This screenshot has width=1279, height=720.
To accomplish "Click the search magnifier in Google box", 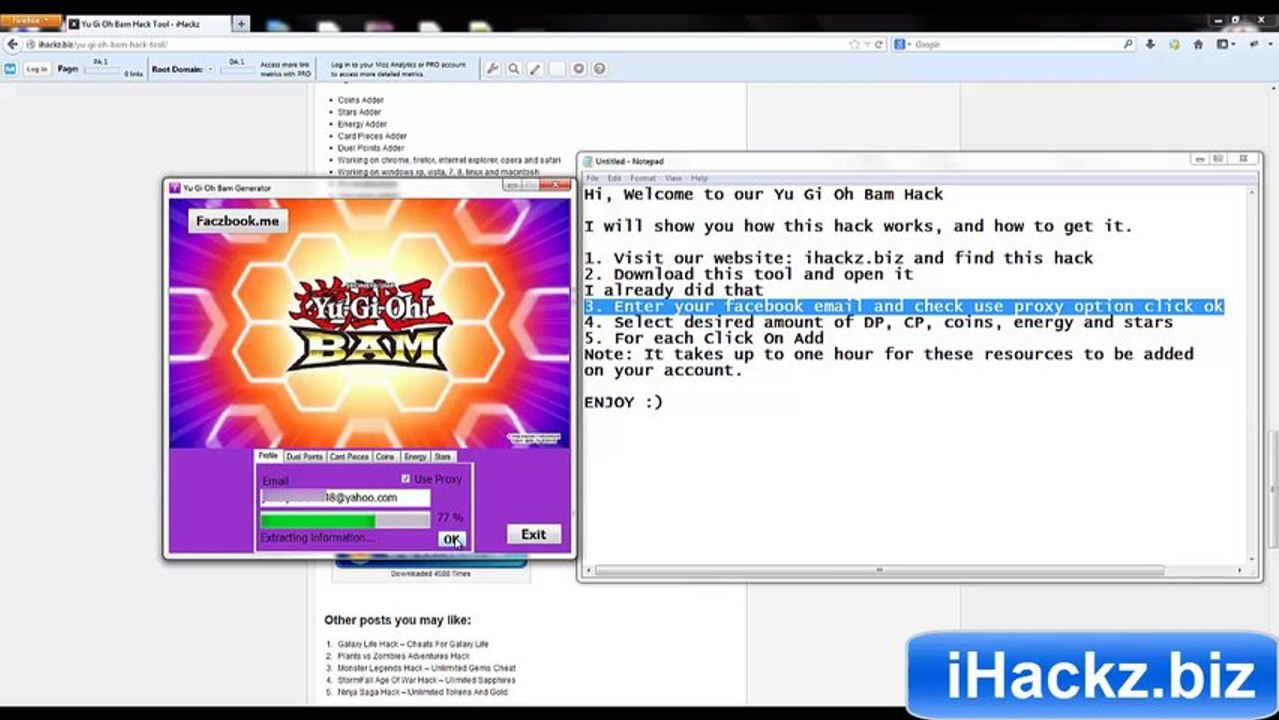I will coord(1128,45).
